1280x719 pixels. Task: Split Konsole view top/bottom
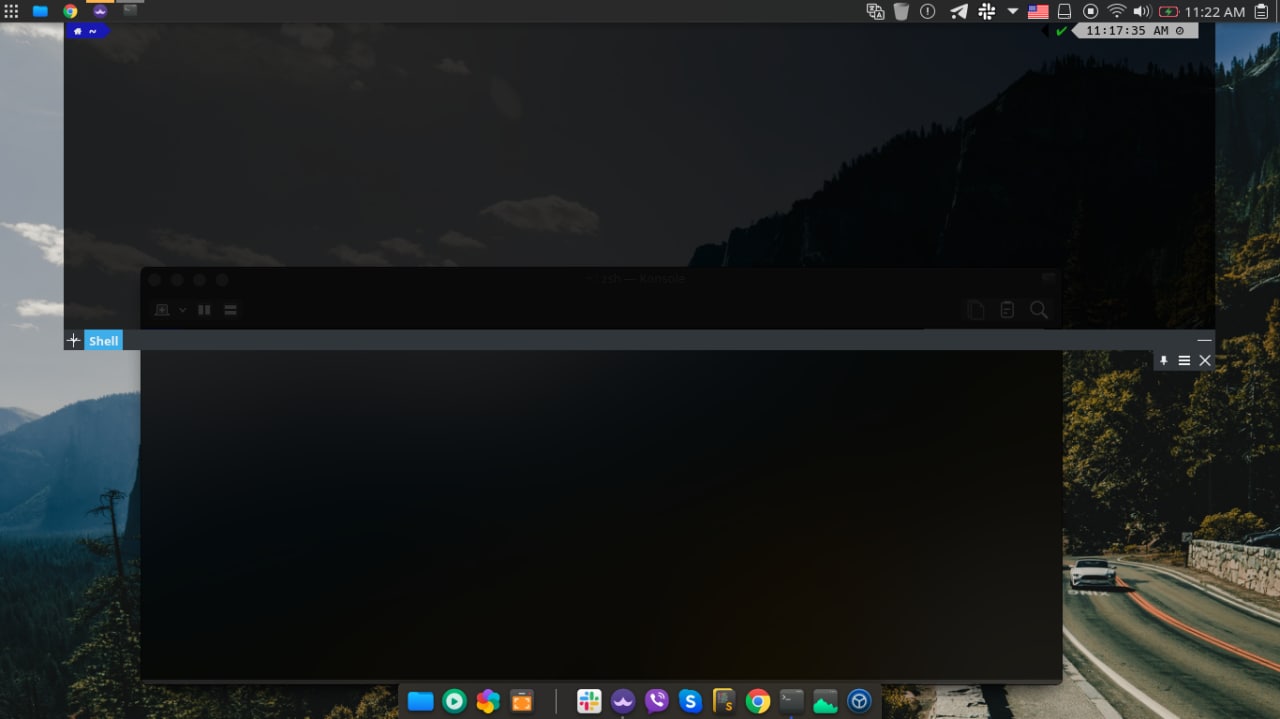coord(230,310)
